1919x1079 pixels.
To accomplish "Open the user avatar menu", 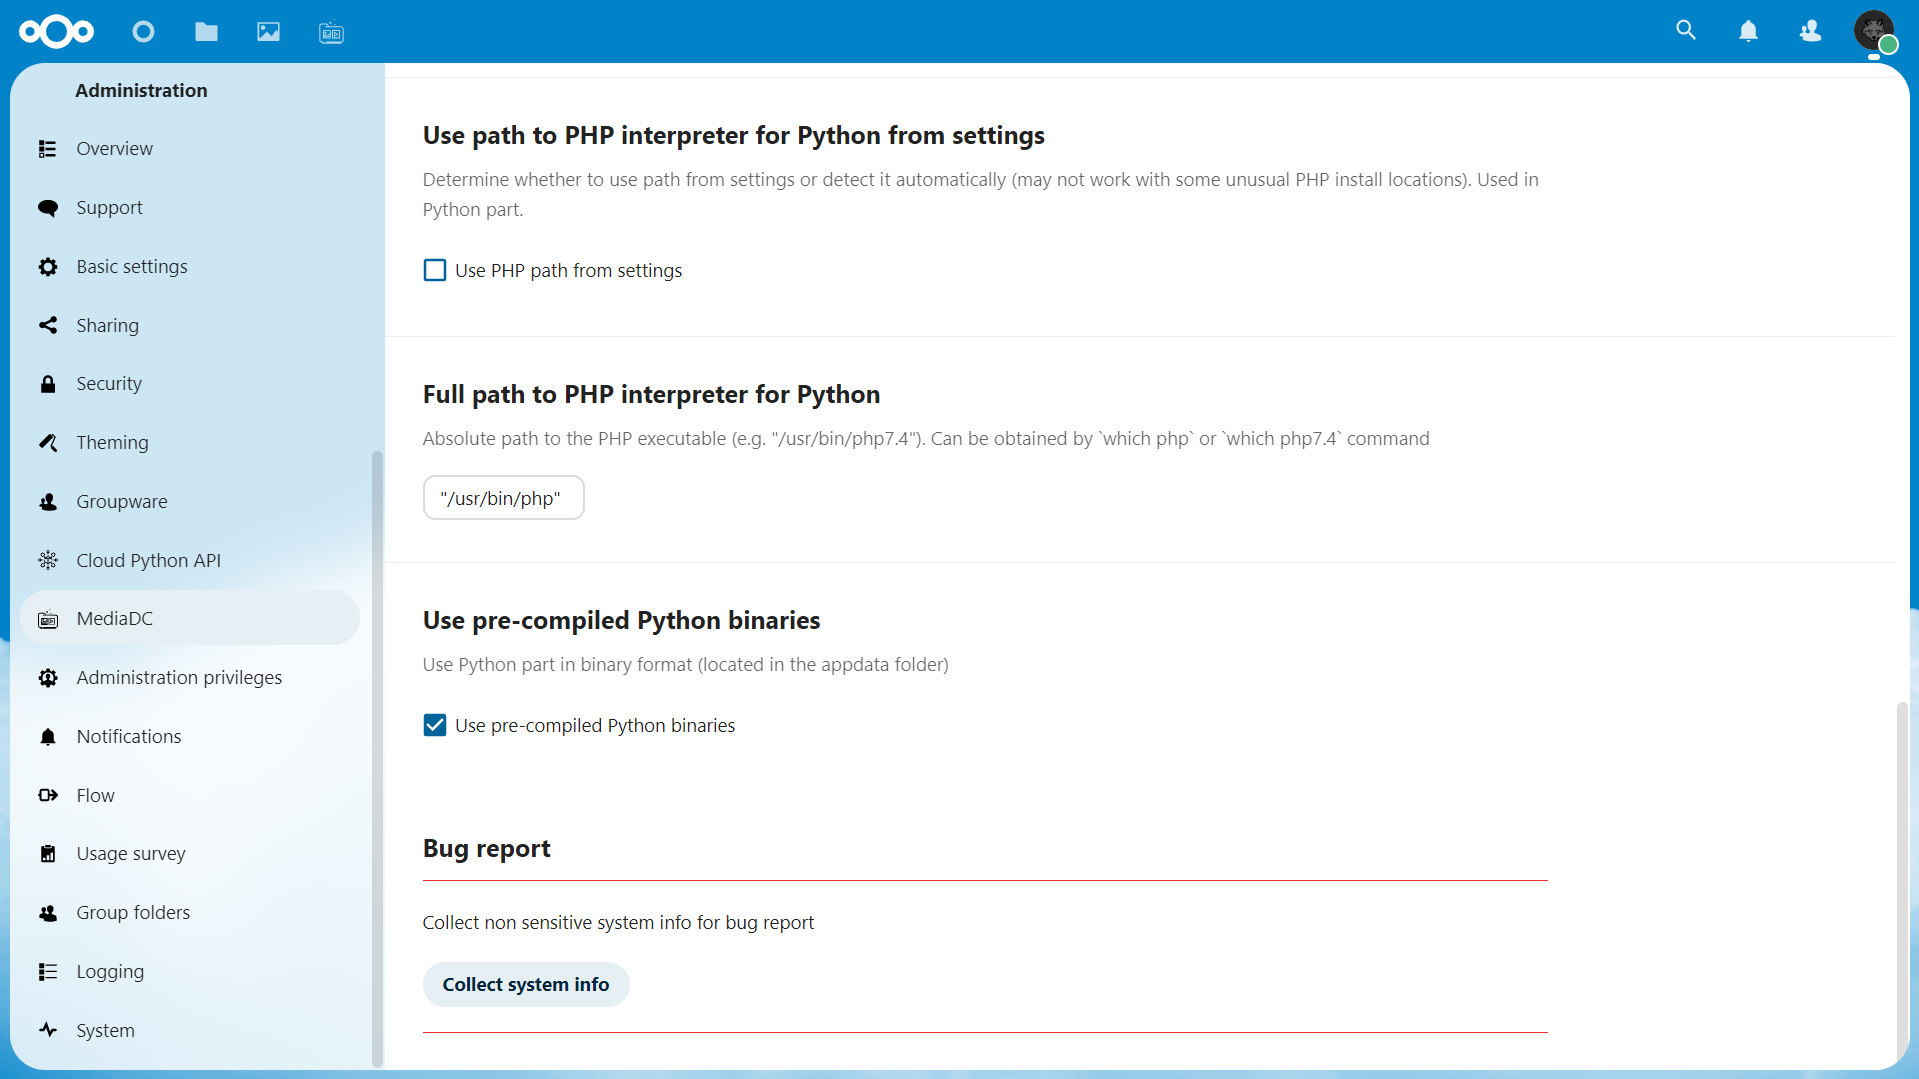I will tap(1873, 31).
